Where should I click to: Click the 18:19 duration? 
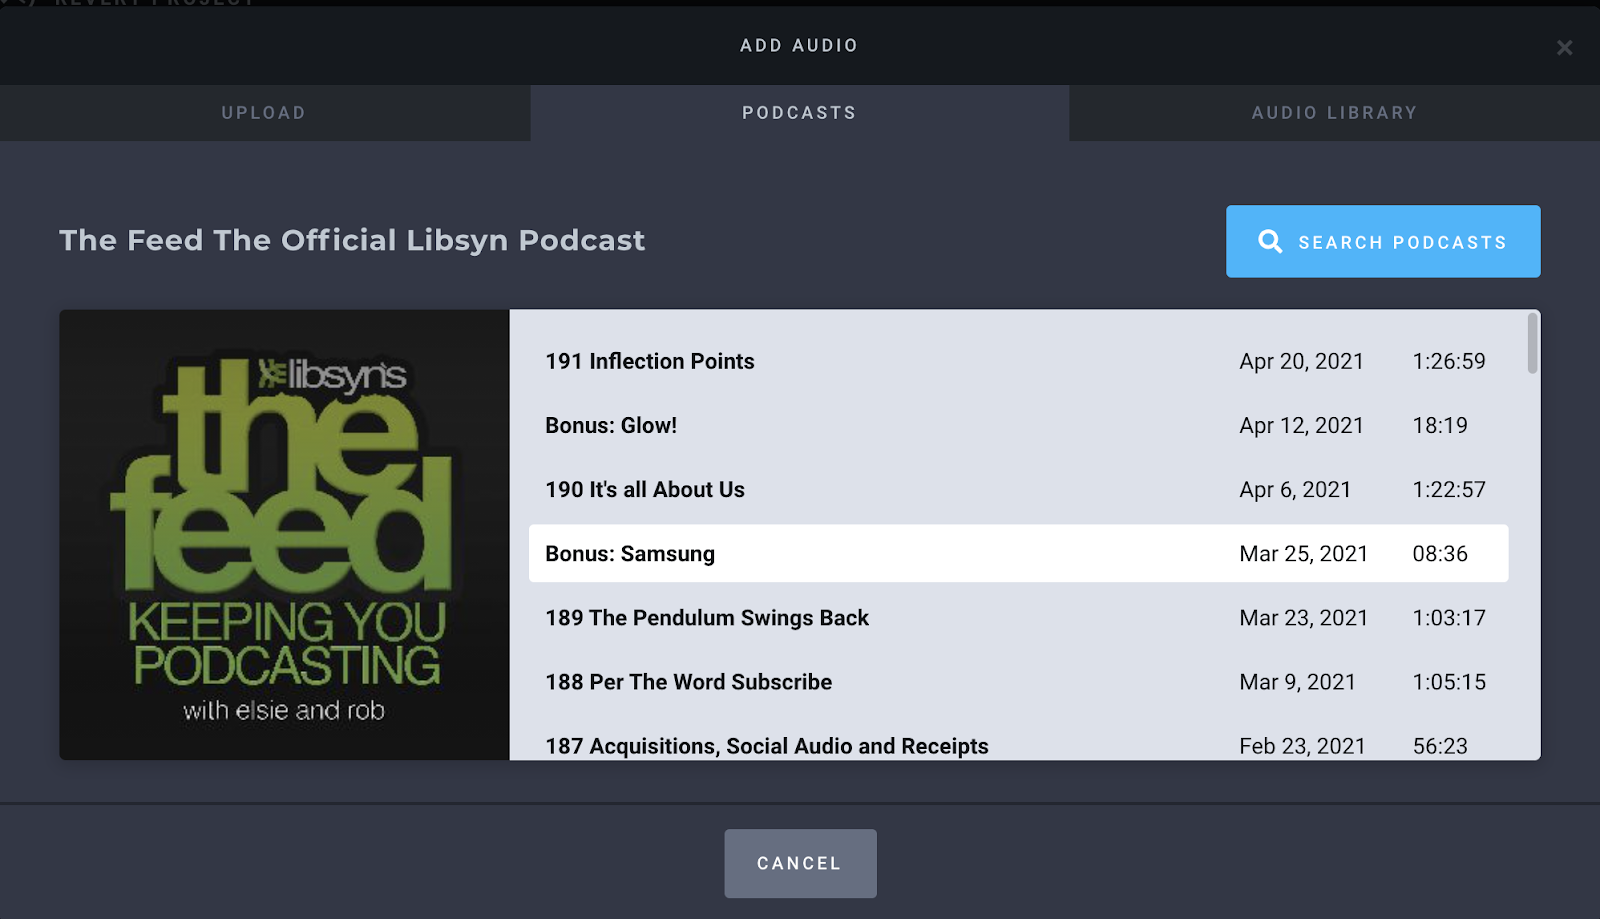click(x=1440, y=425)
